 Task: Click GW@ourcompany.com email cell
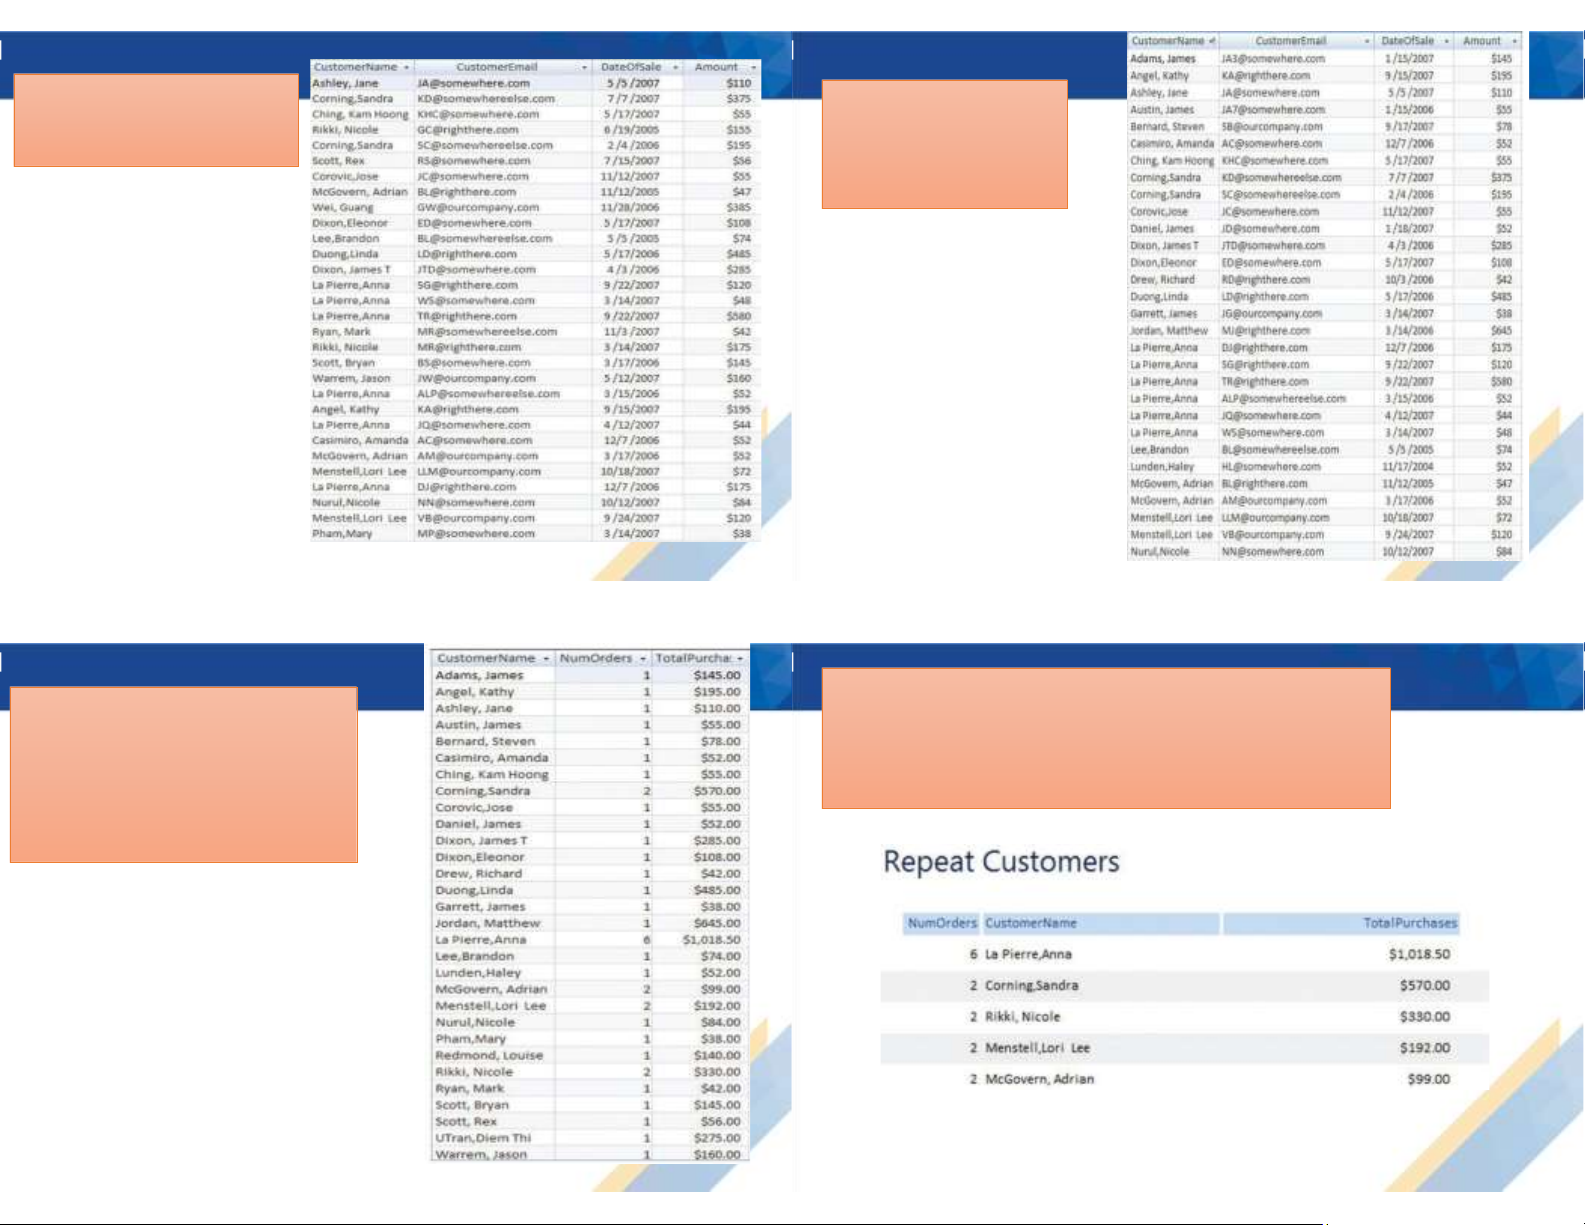click(x=478, y=208)
